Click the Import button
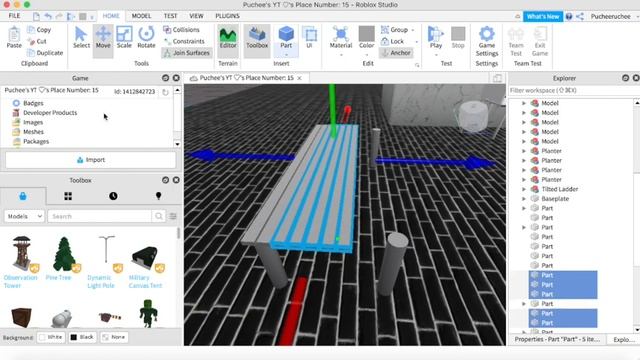The image size is (640, 360). pyautogui.click(x=91, y=160)
